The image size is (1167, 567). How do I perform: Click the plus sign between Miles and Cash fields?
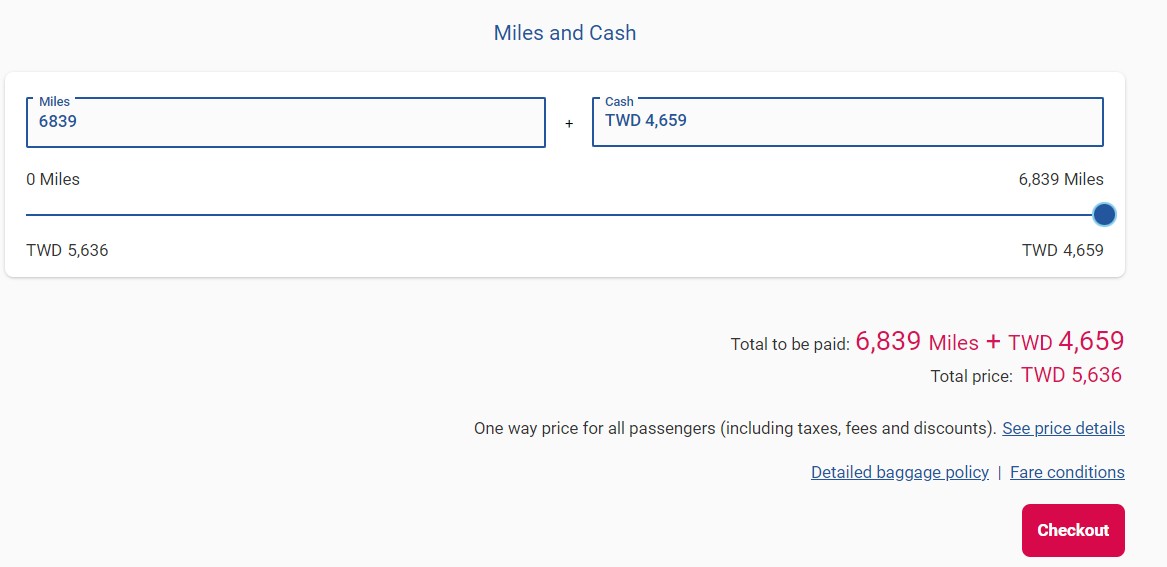tap(569, 124)
